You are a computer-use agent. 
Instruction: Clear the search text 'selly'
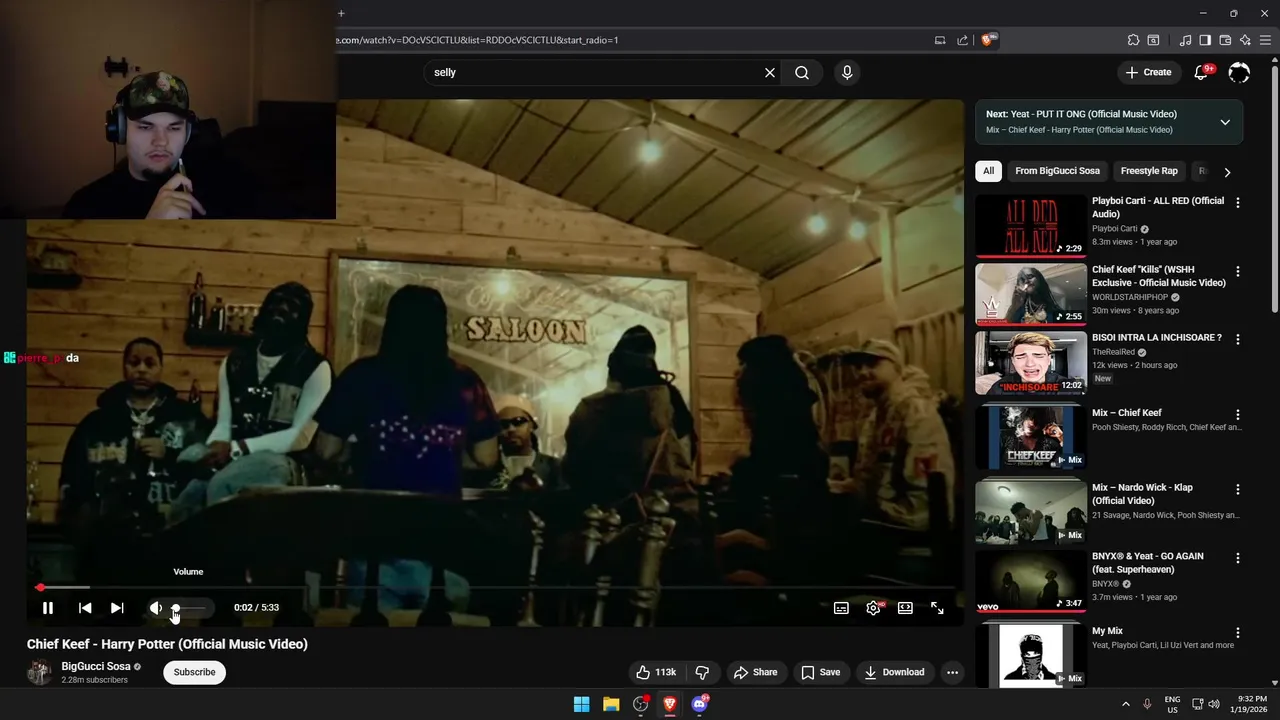point(770,72)
